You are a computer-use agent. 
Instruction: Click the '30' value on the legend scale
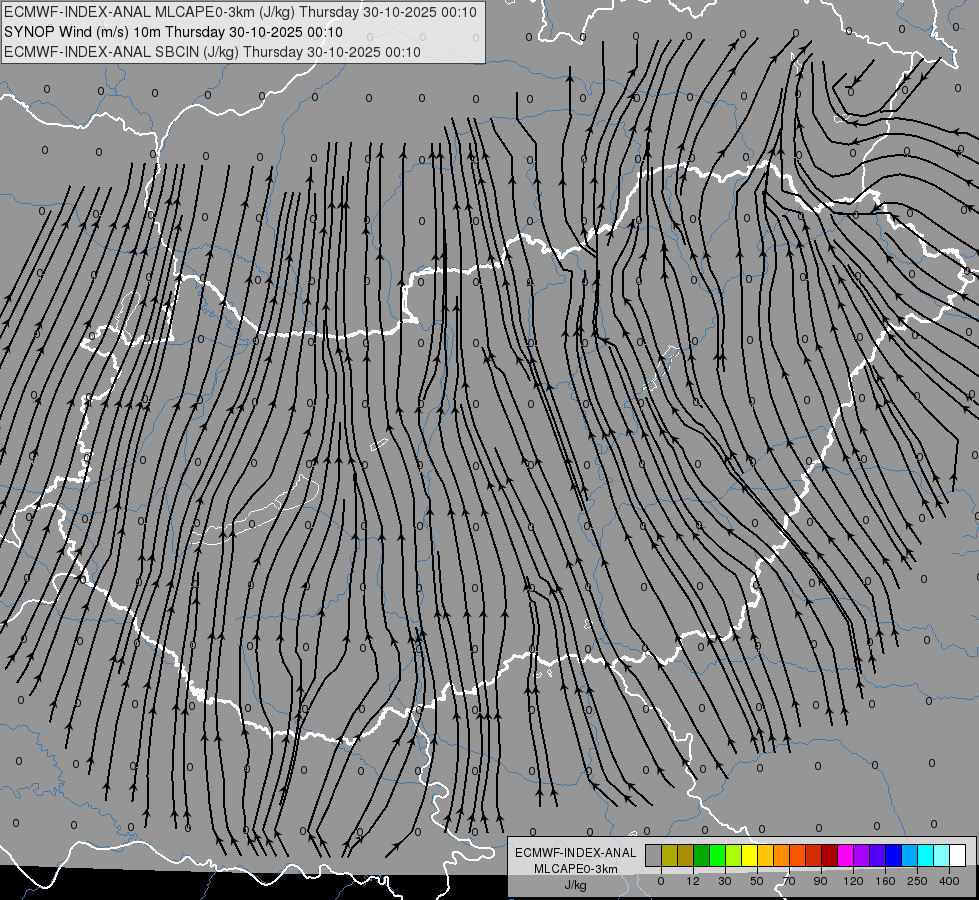725,881
